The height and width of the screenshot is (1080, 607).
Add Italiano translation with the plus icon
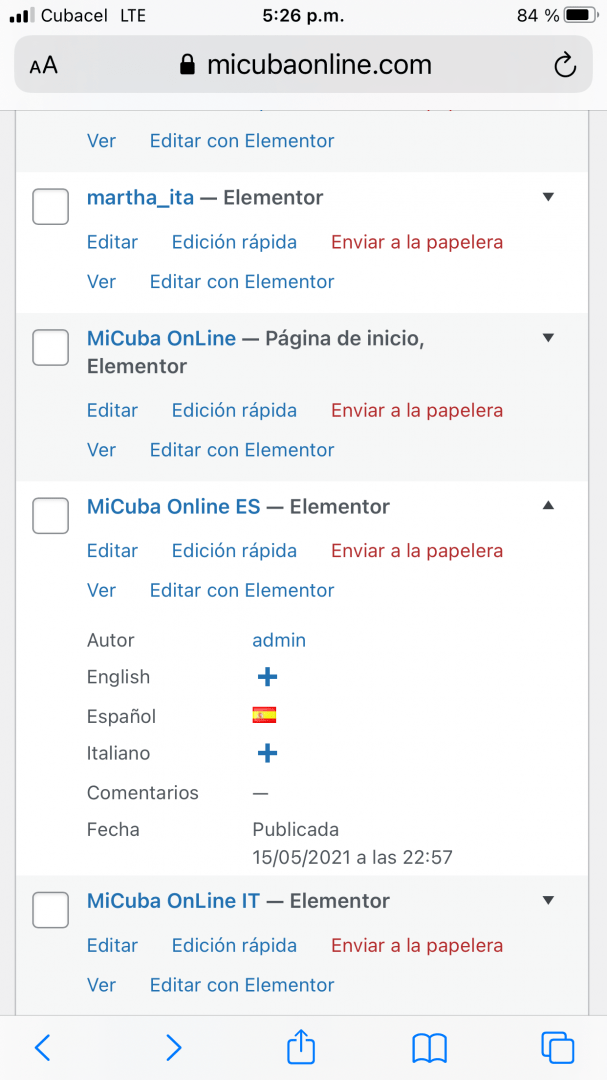(x=267, y=754)
